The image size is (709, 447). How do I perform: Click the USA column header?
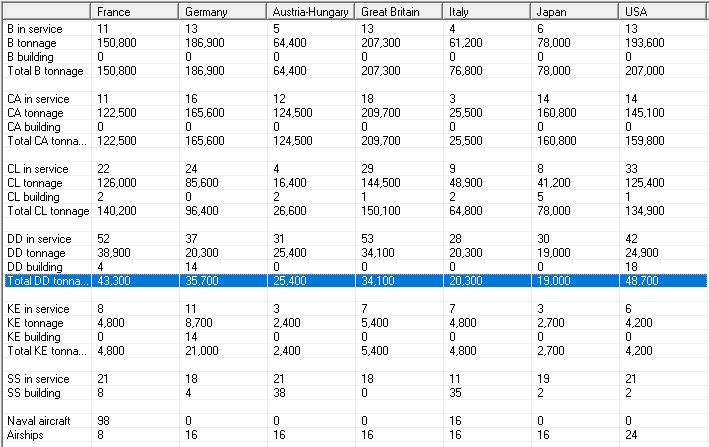(x=662, y=11)
